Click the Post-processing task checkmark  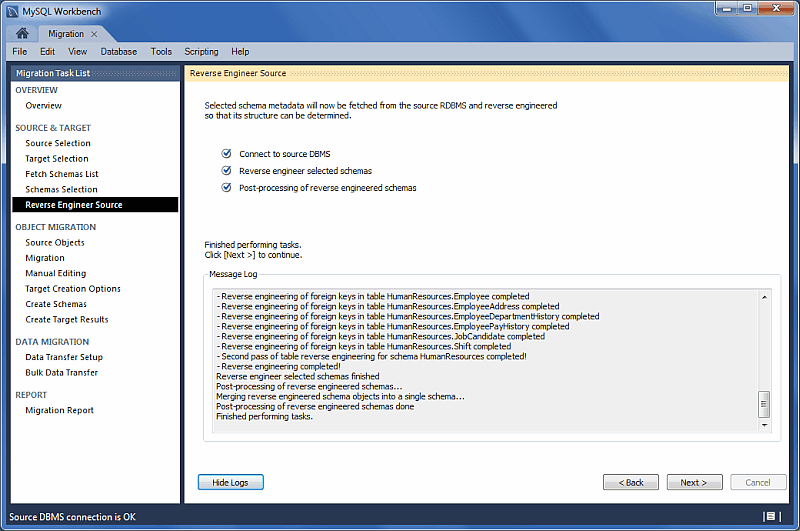pyautogui.click(x=227, y=188)
